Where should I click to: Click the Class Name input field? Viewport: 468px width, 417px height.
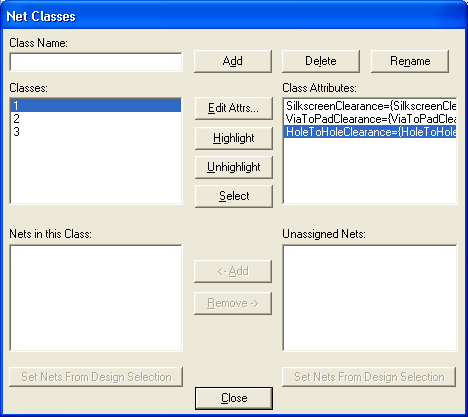pyautogui.click(x=96, y=62)
